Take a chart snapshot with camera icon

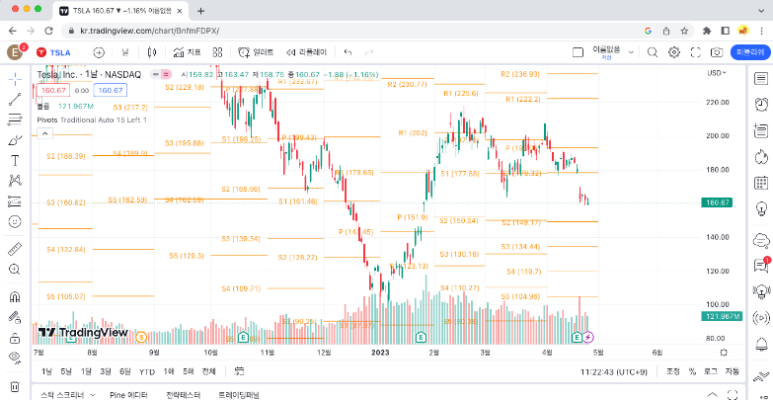(x=717, y=52)
